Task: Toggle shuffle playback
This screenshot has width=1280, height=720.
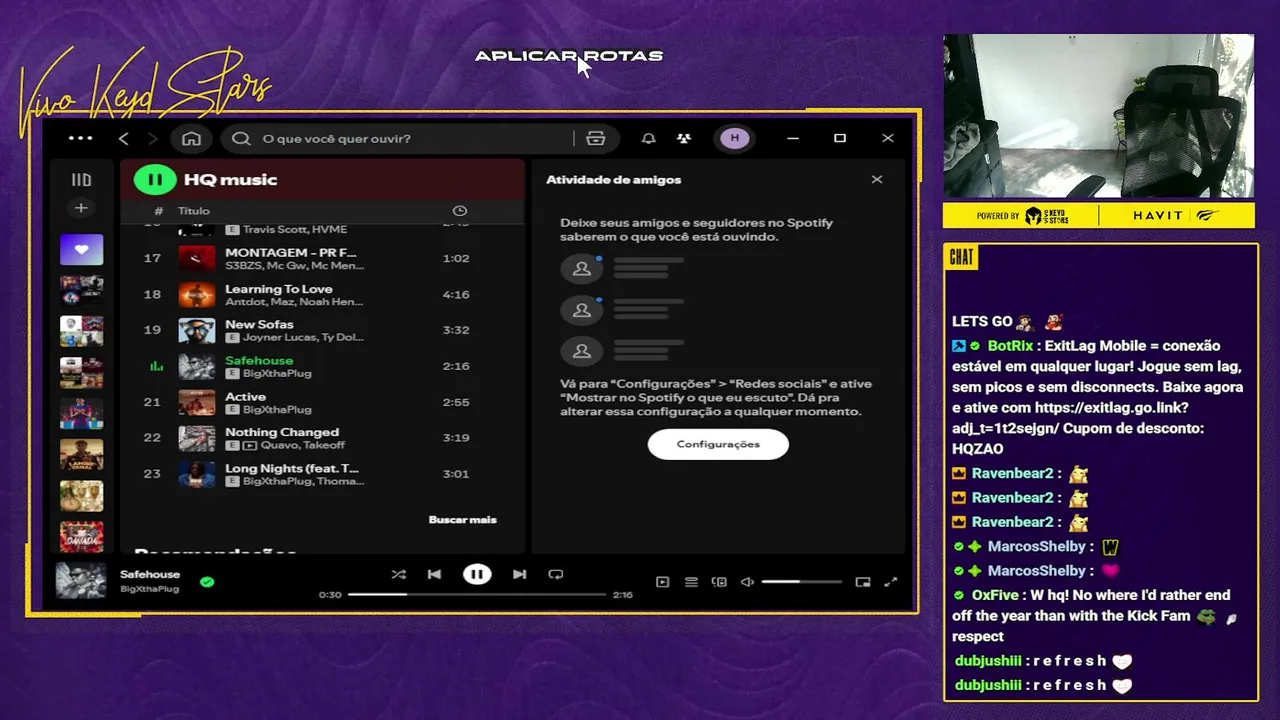Action: pos(398,575)
